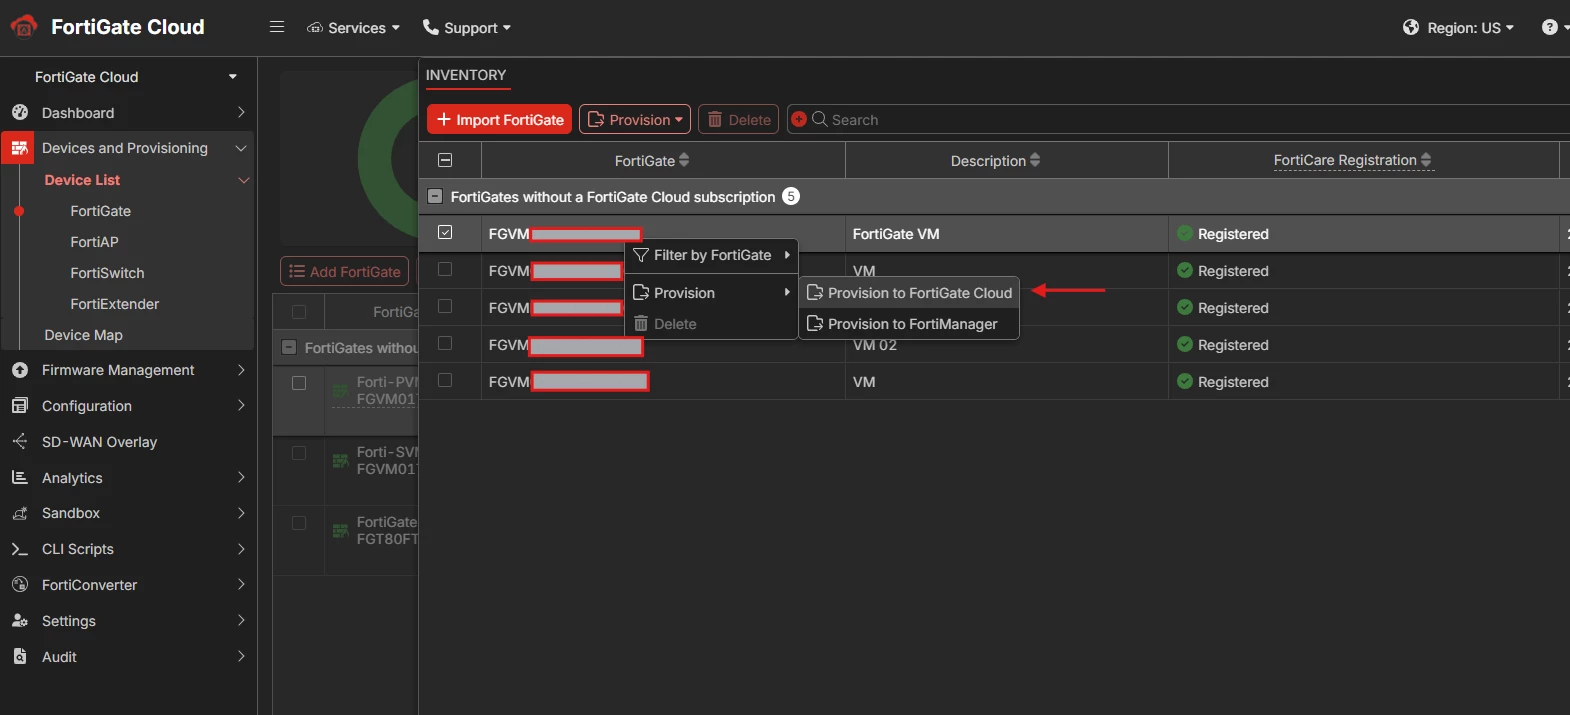Click the SD-WAN Overlay icon

point(19,441)
